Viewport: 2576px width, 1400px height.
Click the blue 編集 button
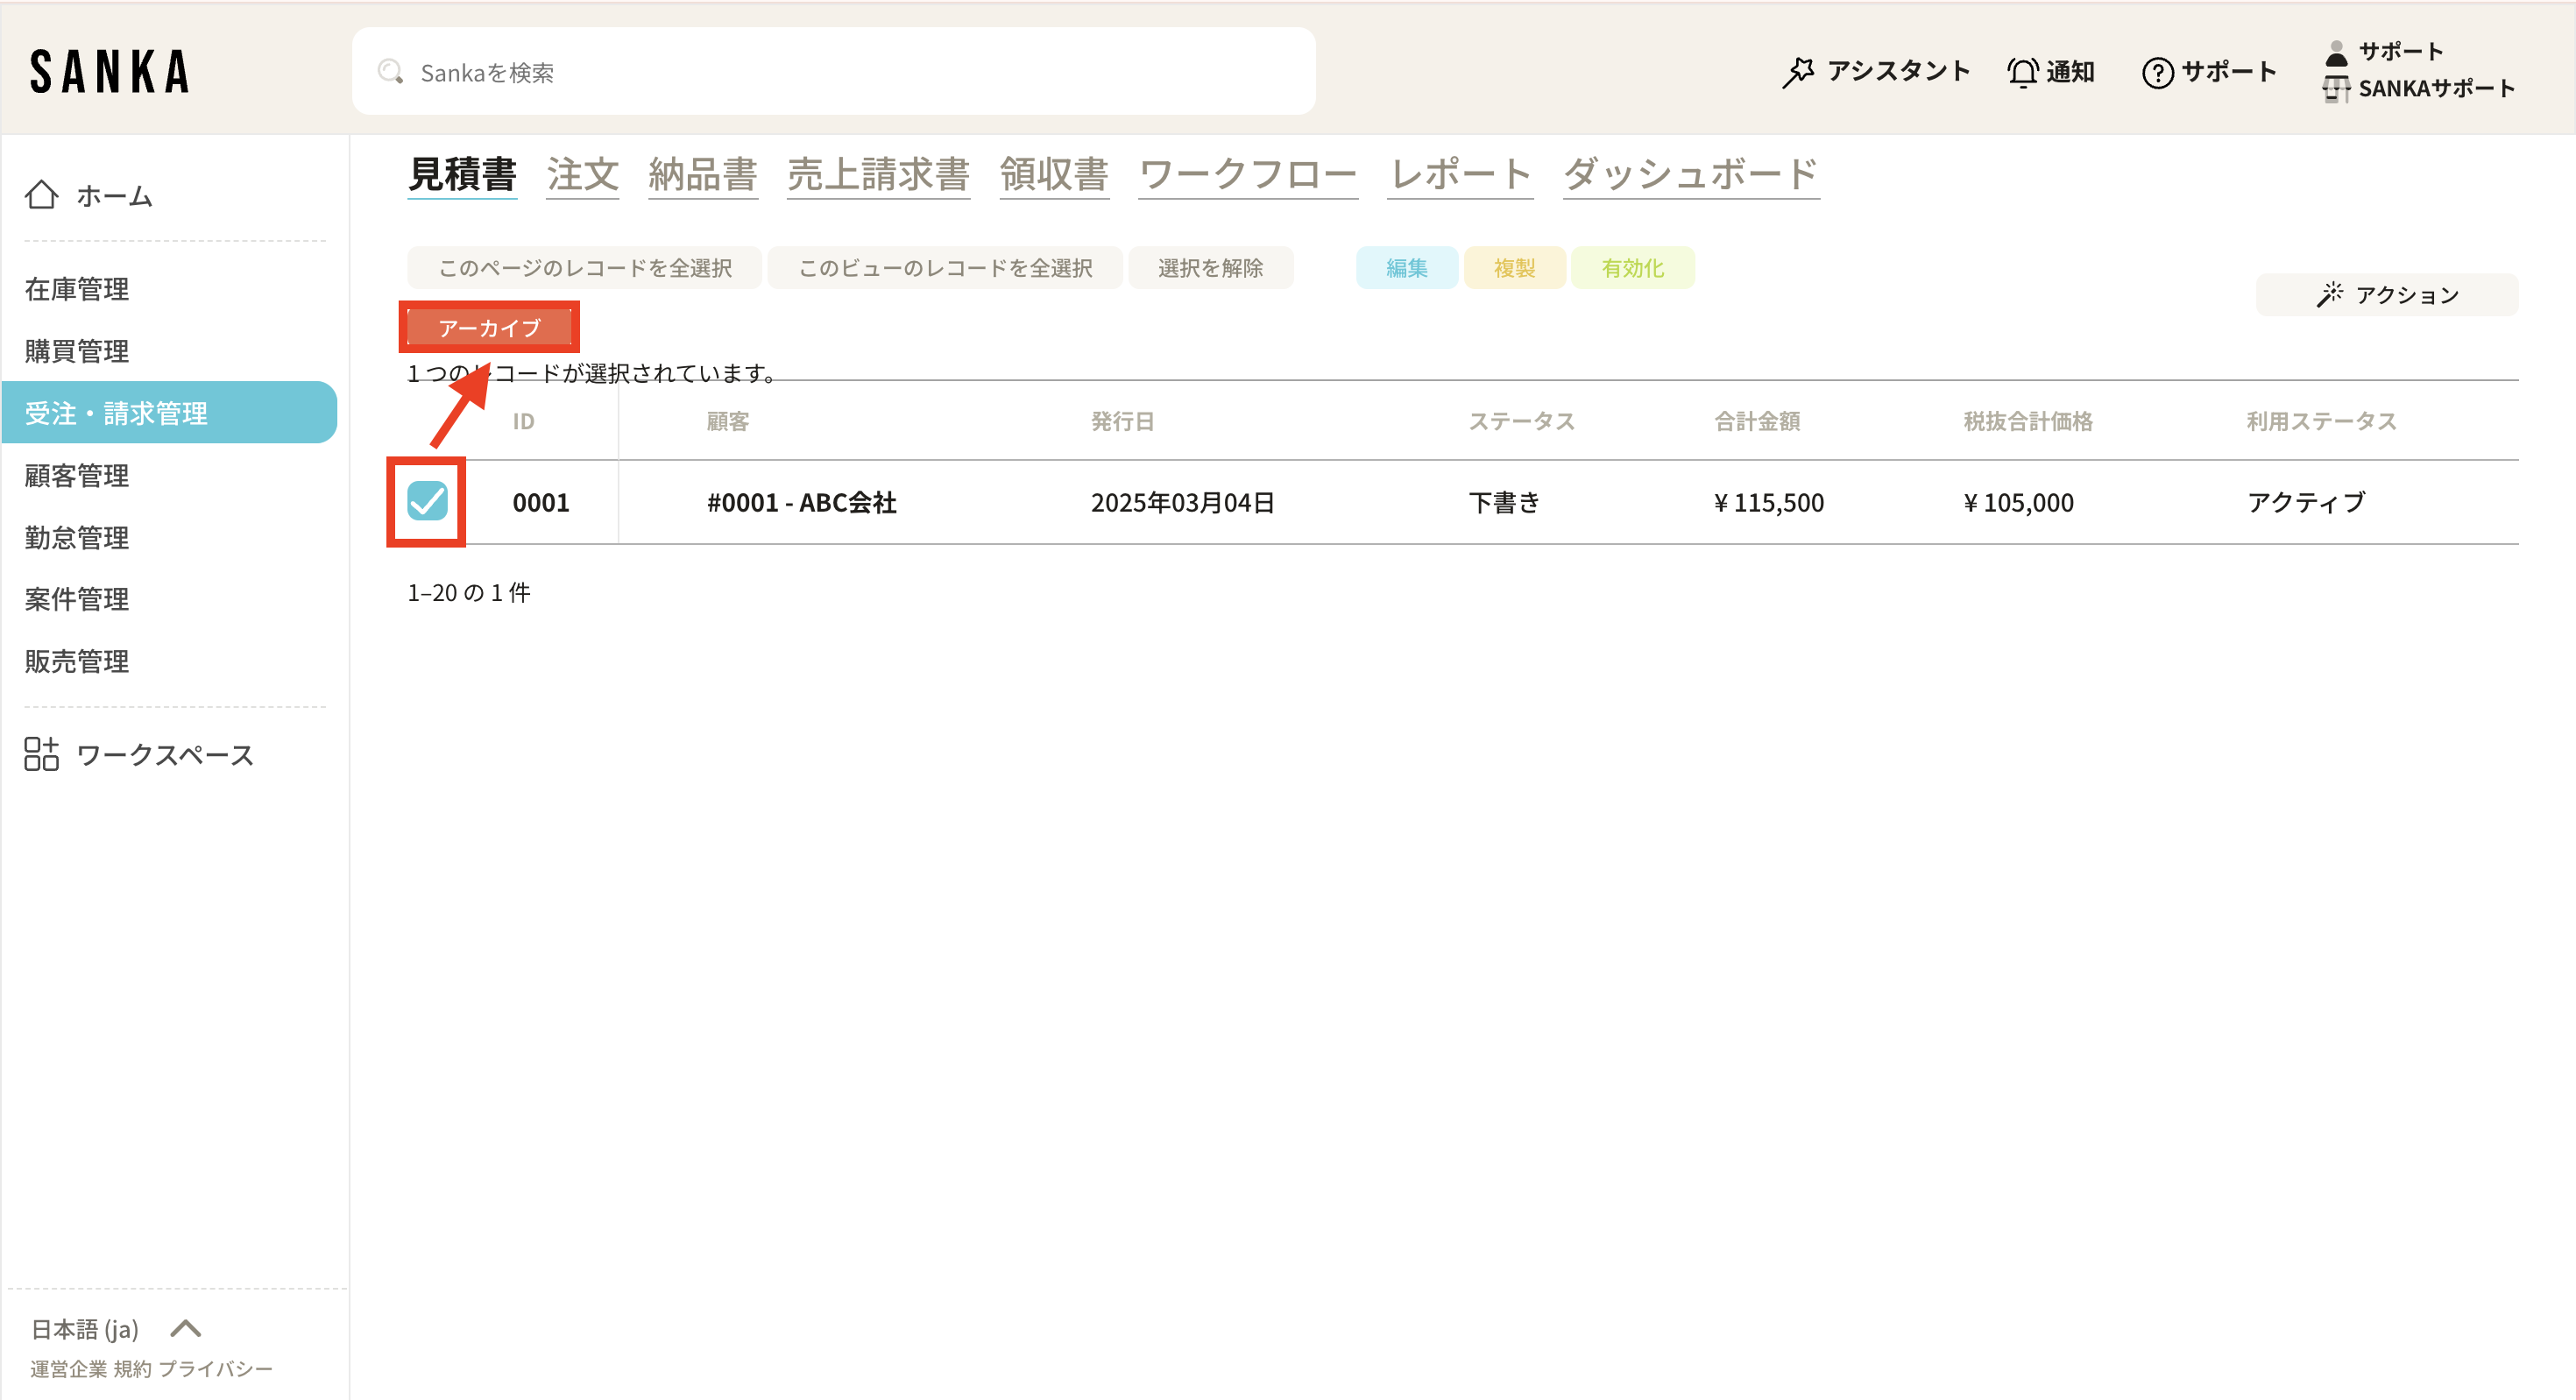(x=1406, y=268)
